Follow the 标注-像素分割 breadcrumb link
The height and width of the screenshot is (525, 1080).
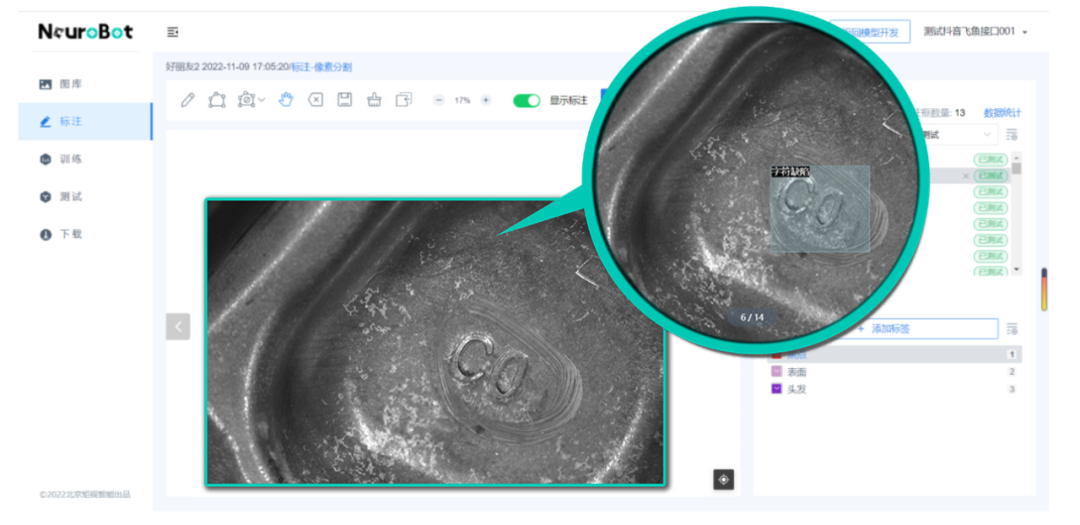coord(322,68)
